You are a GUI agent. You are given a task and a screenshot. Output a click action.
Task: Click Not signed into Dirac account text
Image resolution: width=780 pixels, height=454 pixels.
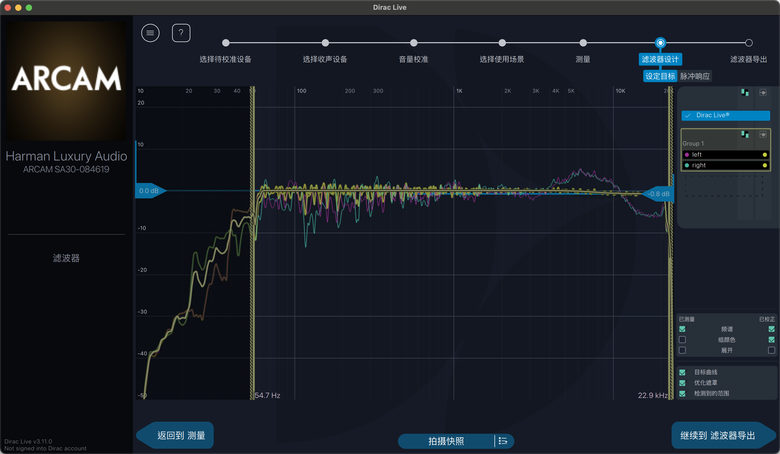pyautogui.click(x=45, y=449)
